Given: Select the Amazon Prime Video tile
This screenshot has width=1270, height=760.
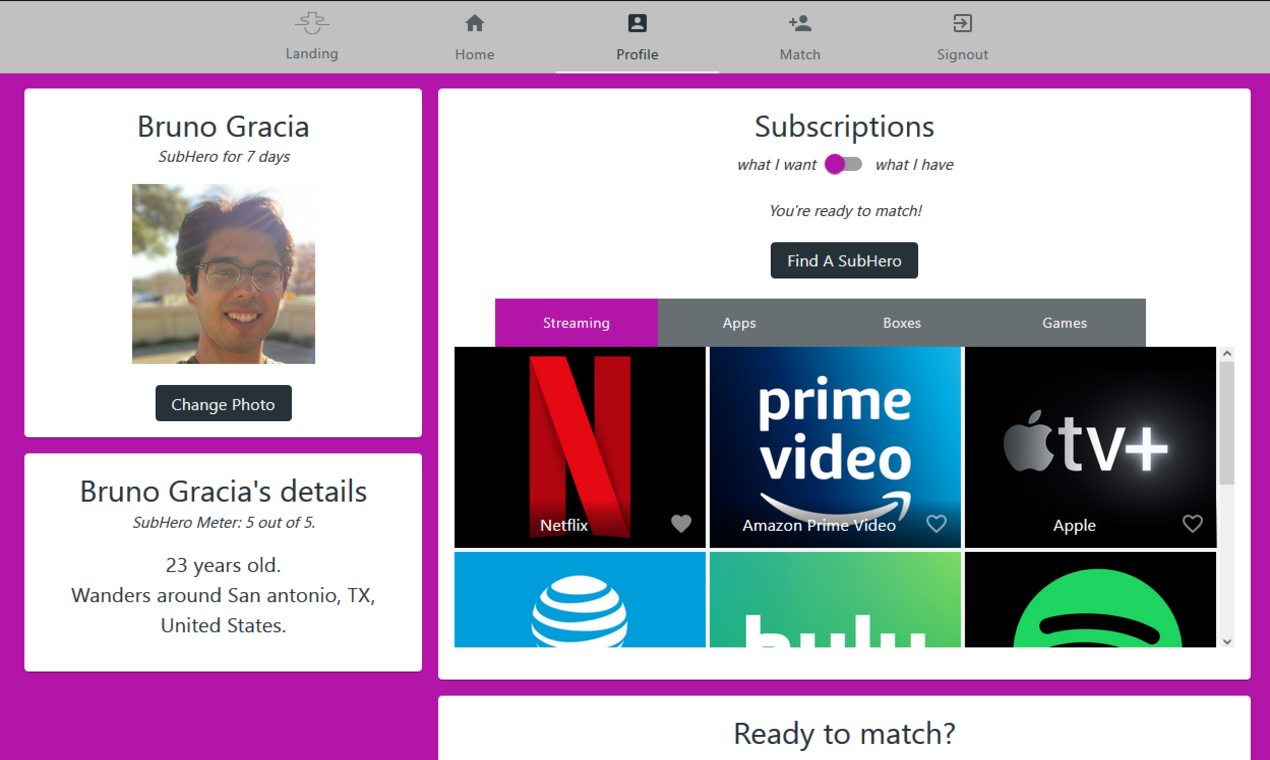Looking at the screenshot, I should pyautogui.click(x=835, y=447).
